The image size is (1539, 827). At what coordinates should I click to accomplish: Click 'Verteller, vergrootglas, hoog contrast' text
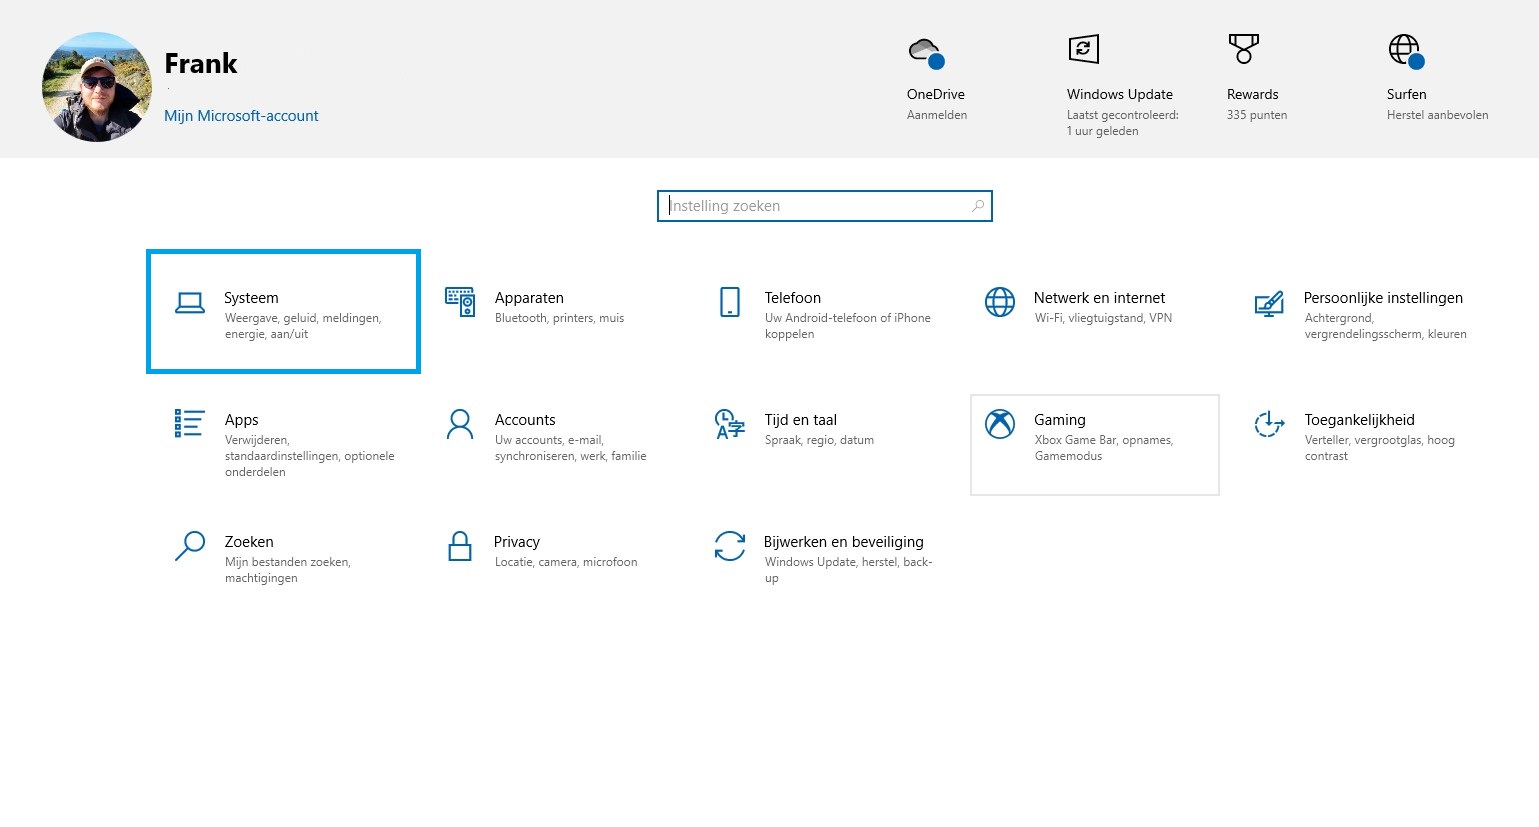click(x=1379, y=448)
